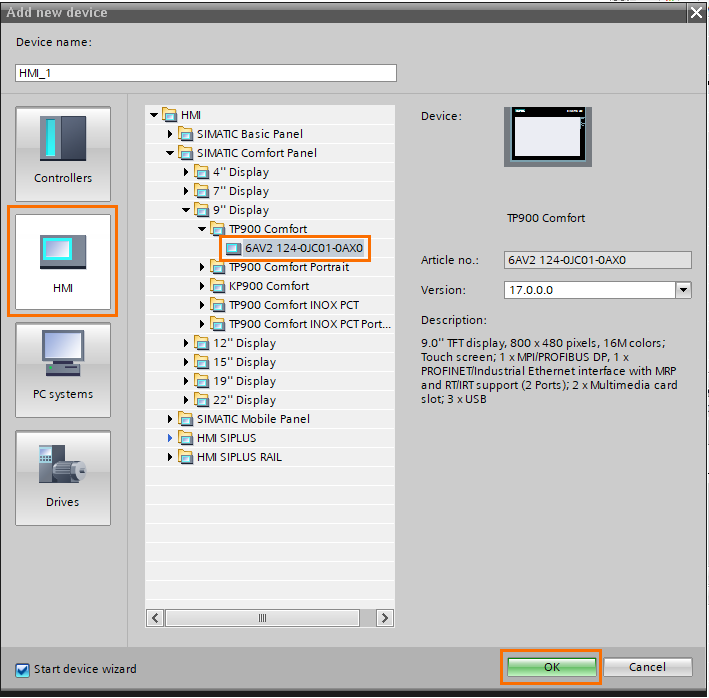Screen dimensions: 709x698
Task: Click the 4" Display folder icon
Action: pyautogui.click(x=202, y=172)
